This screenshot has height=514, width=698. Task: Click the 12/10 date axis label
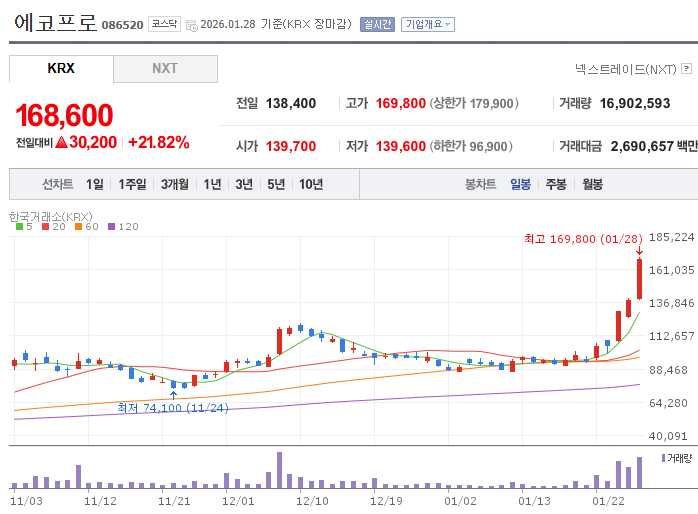point(312,501)
